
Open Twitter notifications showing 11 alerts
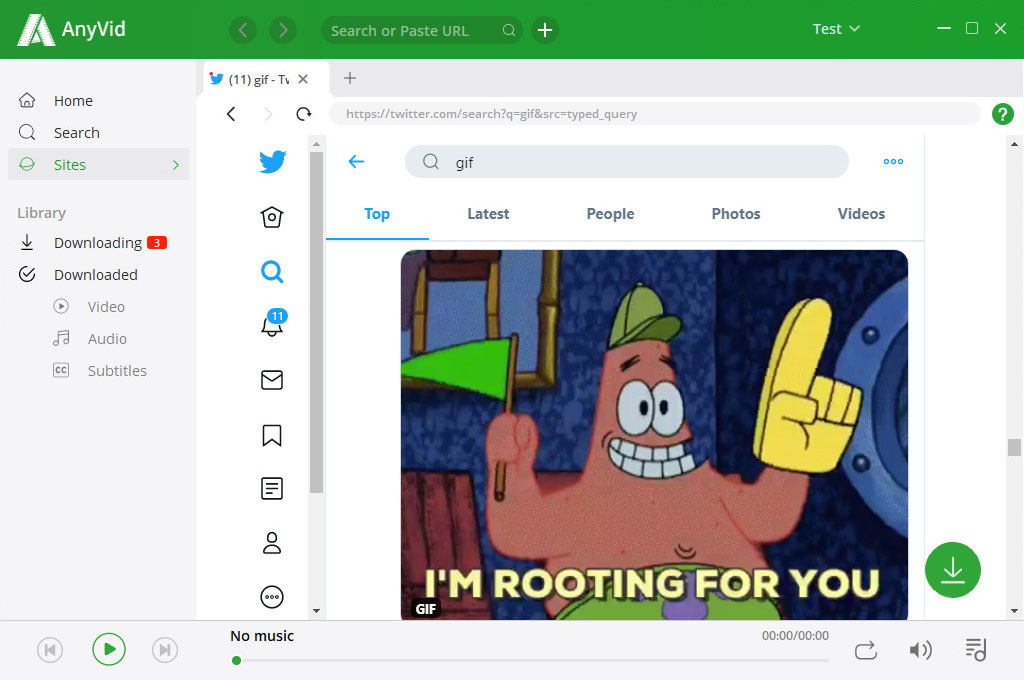point(271,326)
